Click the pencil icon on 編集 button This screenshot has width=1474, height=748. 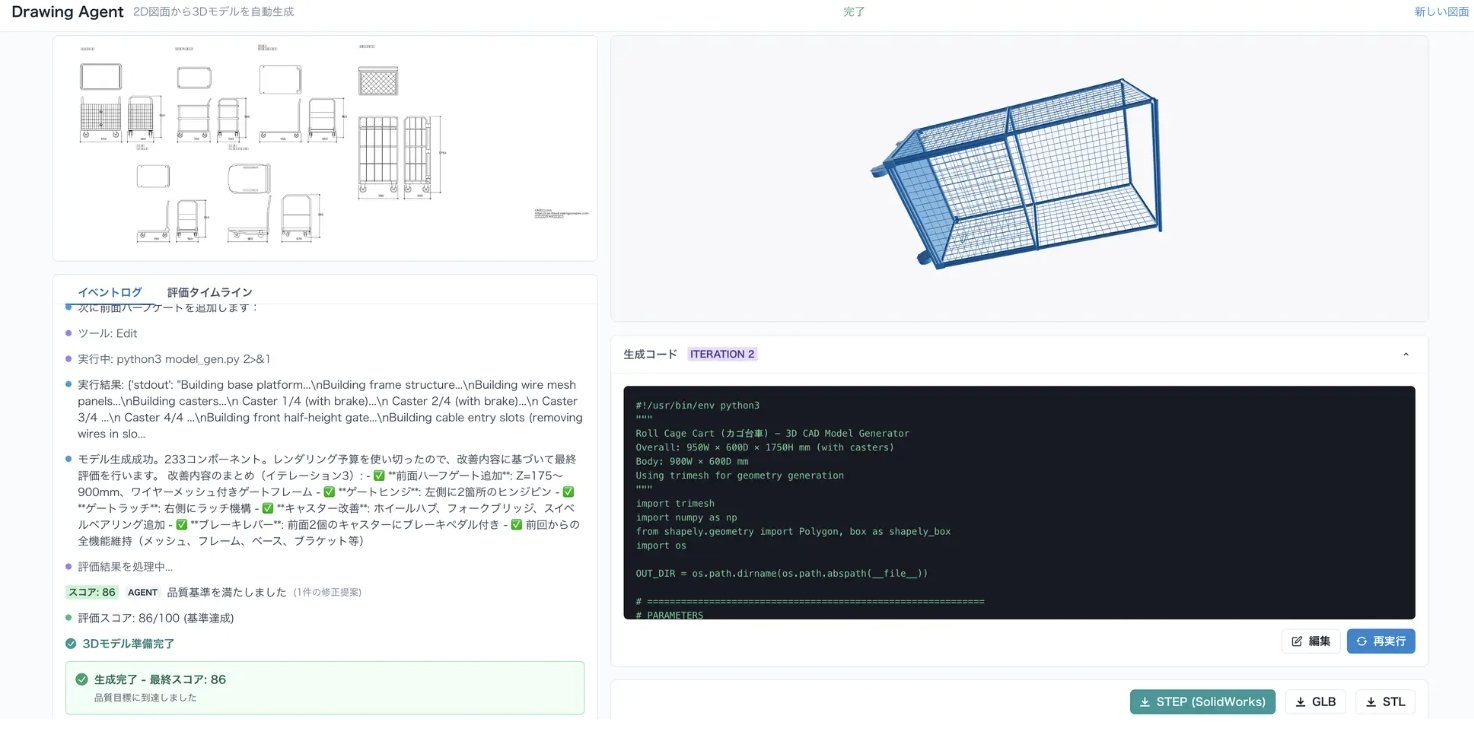coord(1297,641)
